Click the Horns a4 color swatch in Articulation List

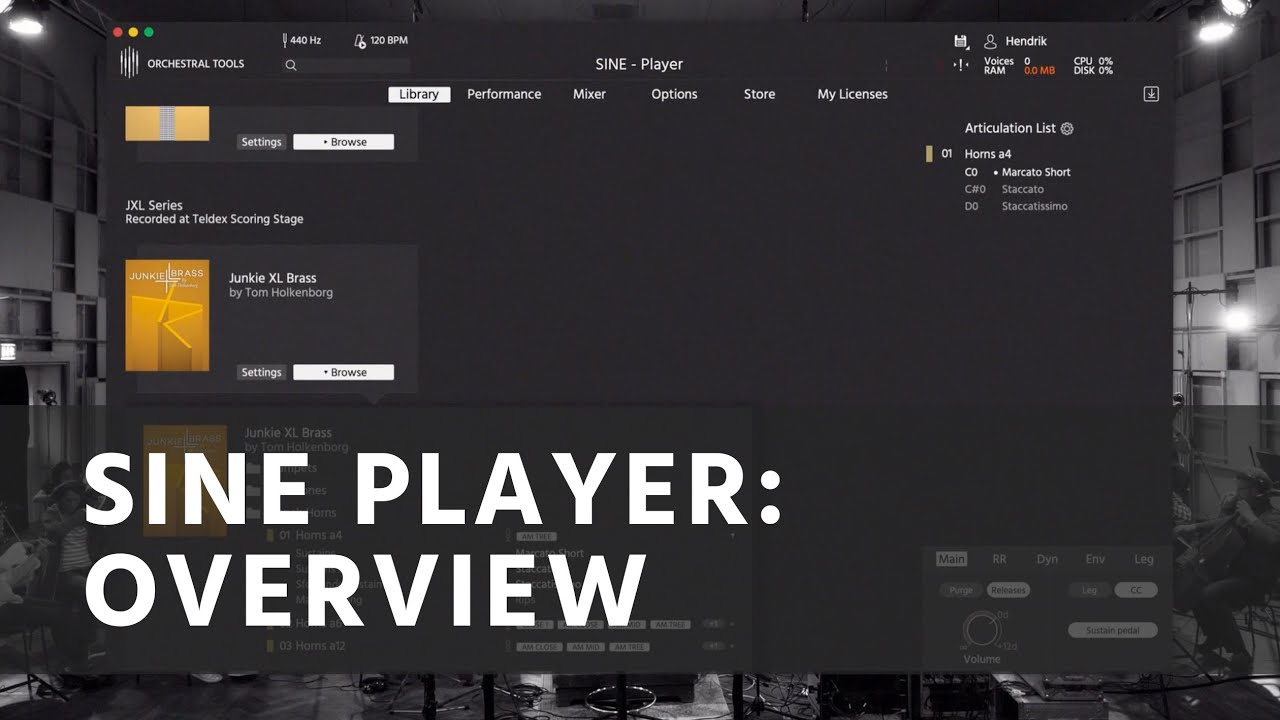(x=929, y=154)
